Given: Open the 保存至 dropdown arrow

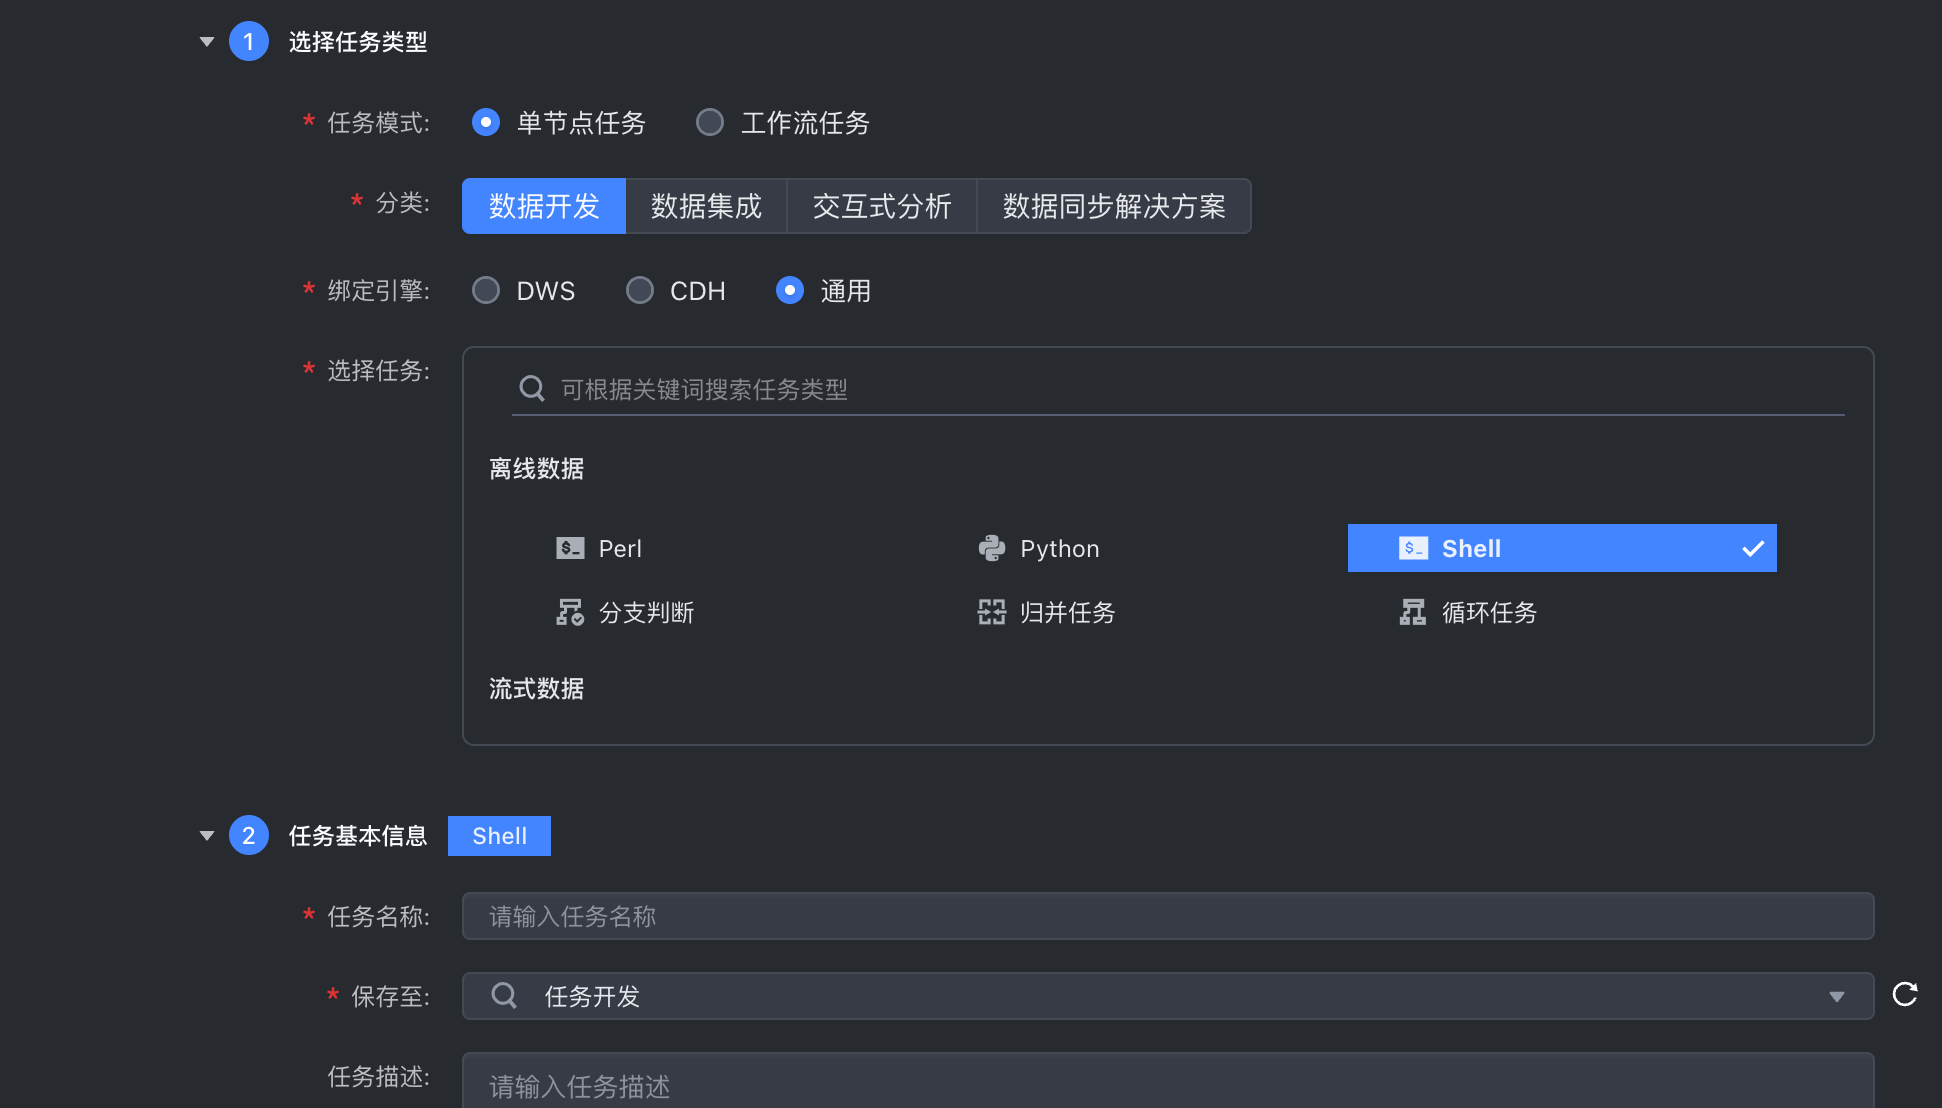Looking at the screenshot, I should tap(1836, 997).
